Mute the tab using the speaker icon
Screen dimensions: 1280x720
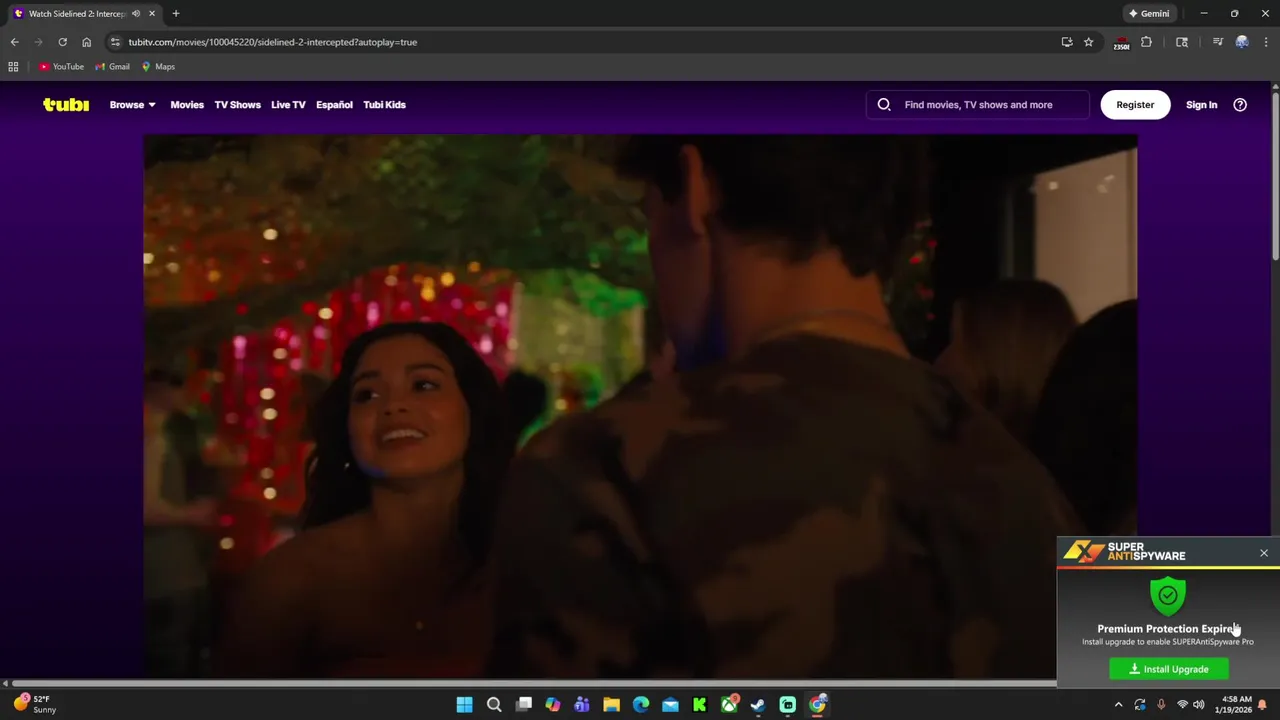coord(136,14)
